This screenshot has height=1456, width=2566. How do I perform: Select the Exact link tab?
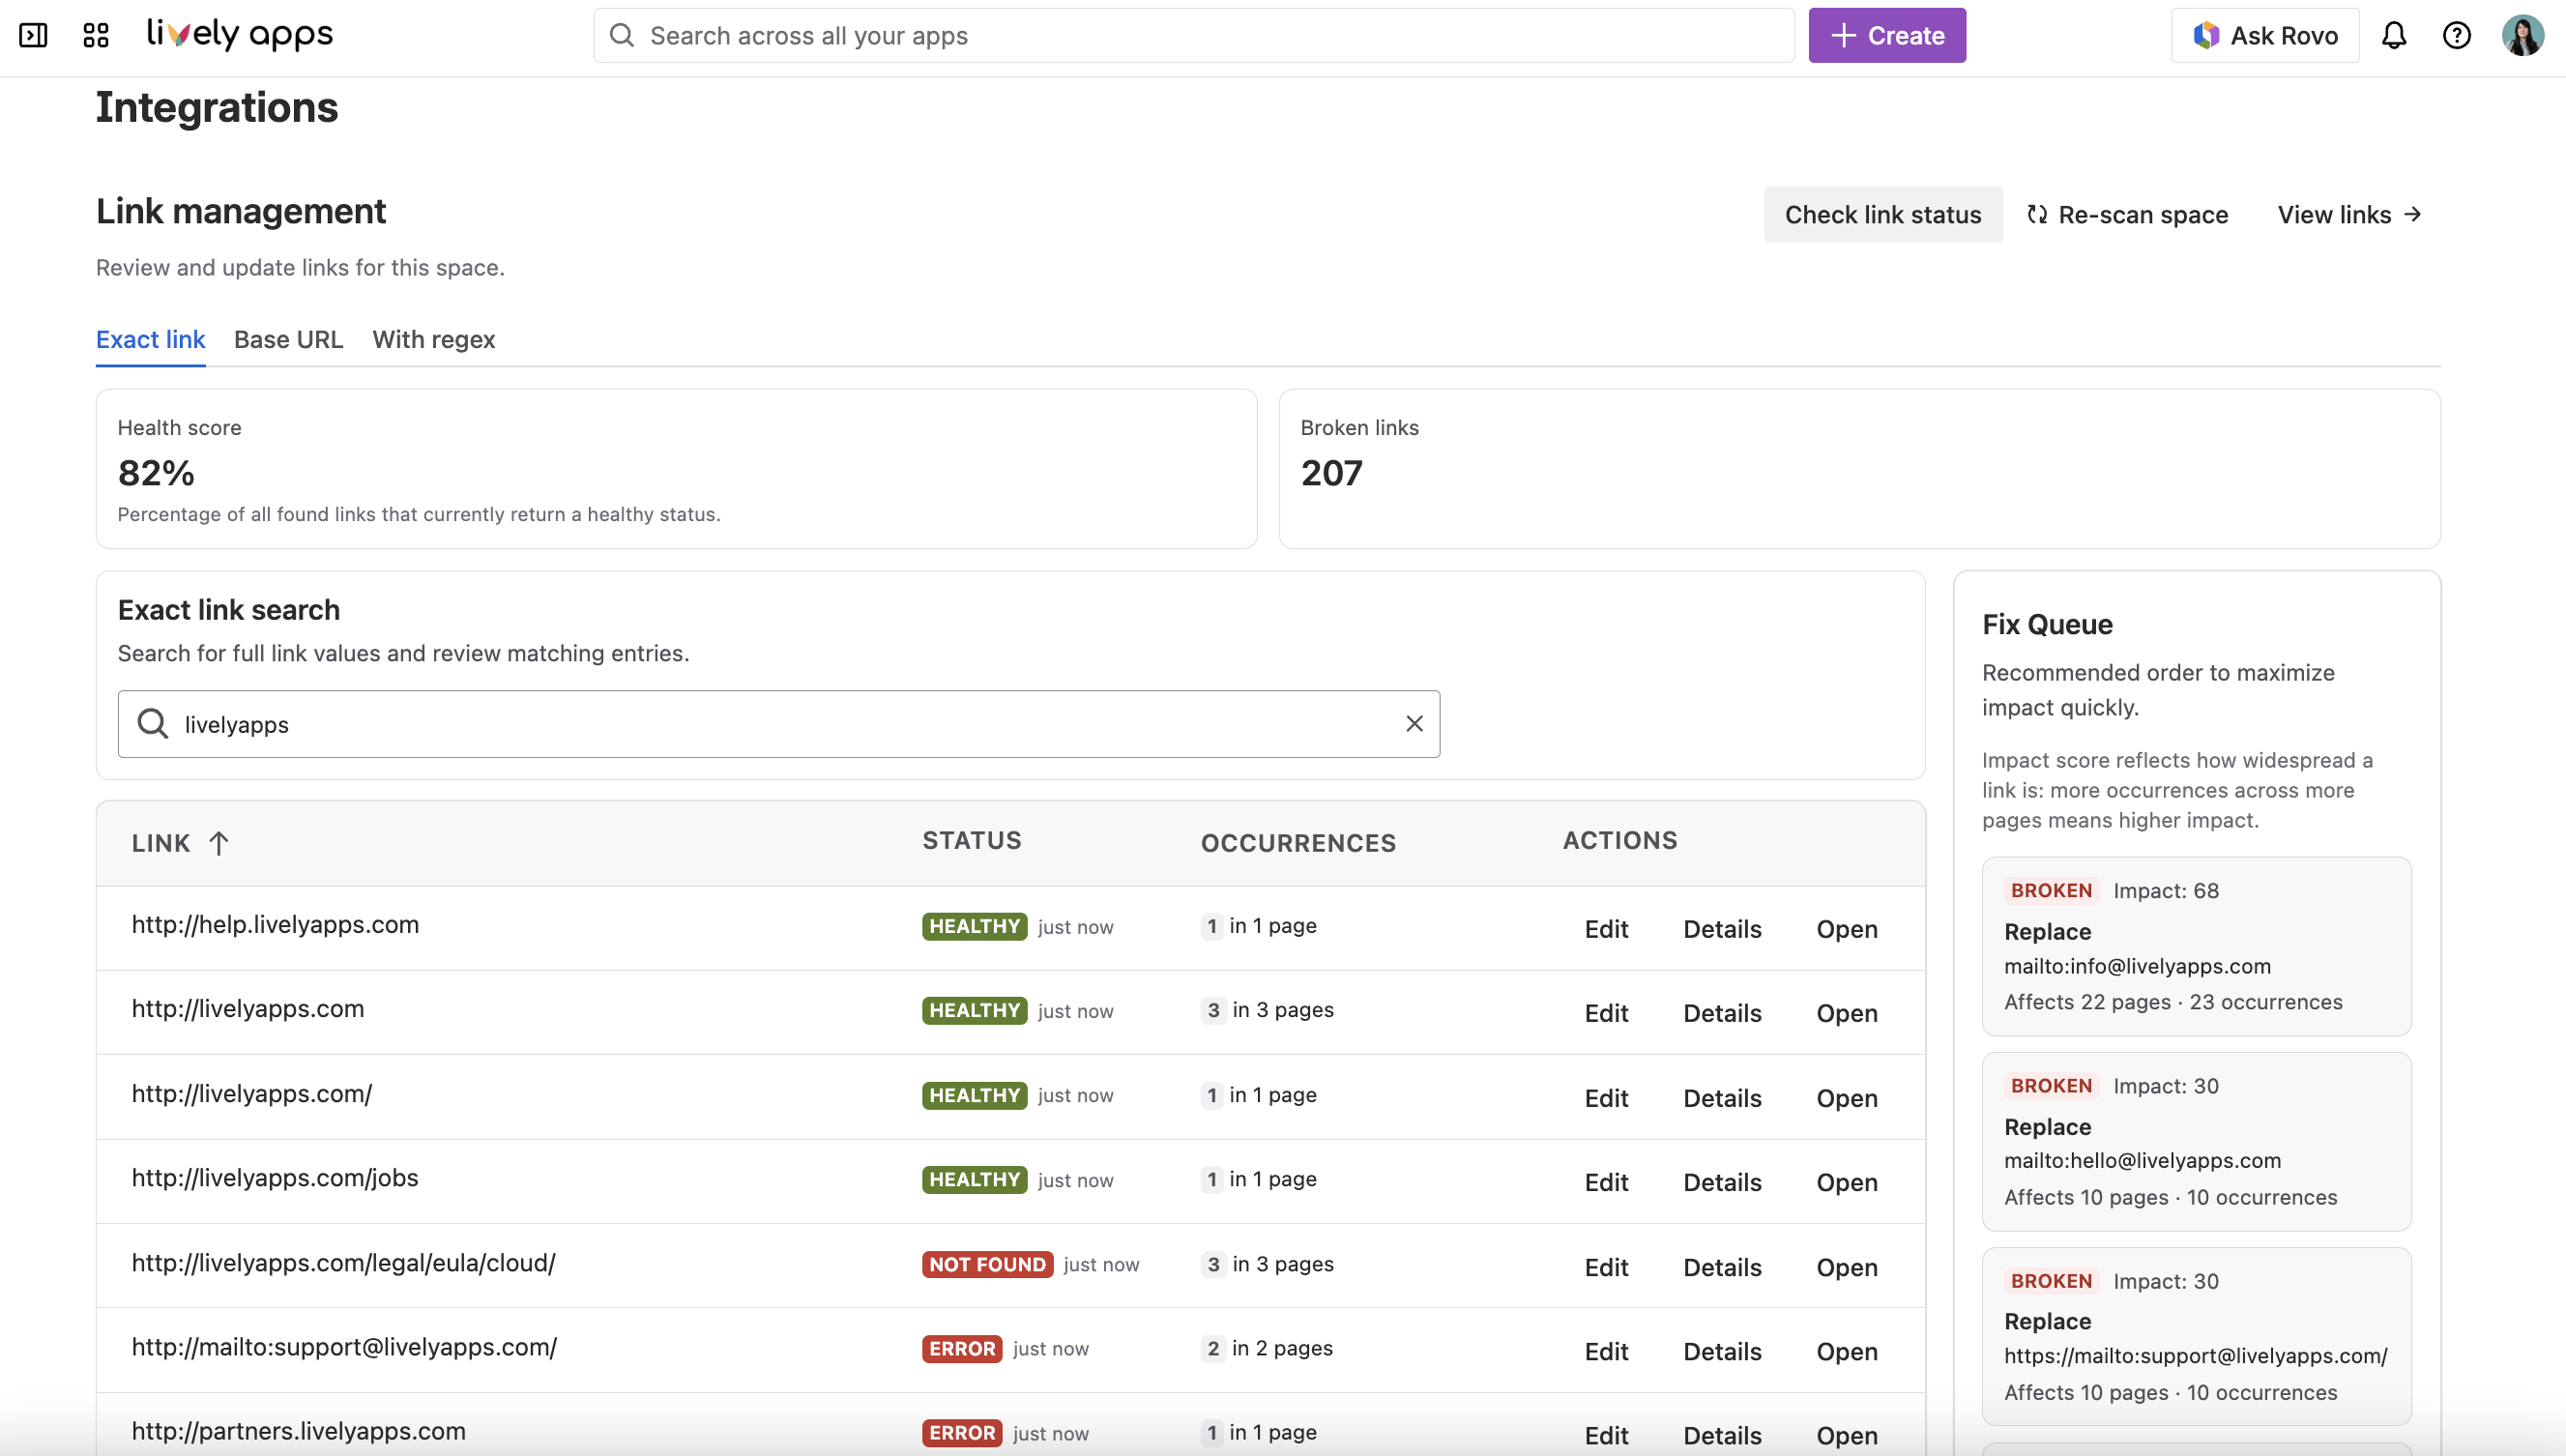[150, 340]
